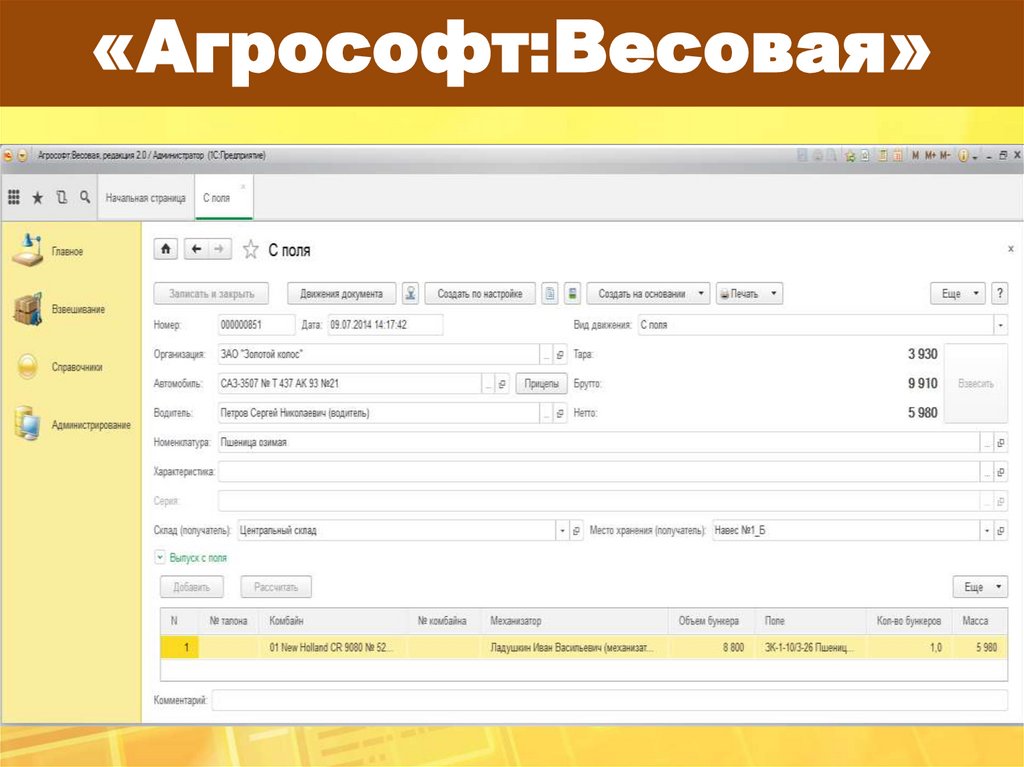Close the С поля tab

pyautogui.click(x=244, y=187)
